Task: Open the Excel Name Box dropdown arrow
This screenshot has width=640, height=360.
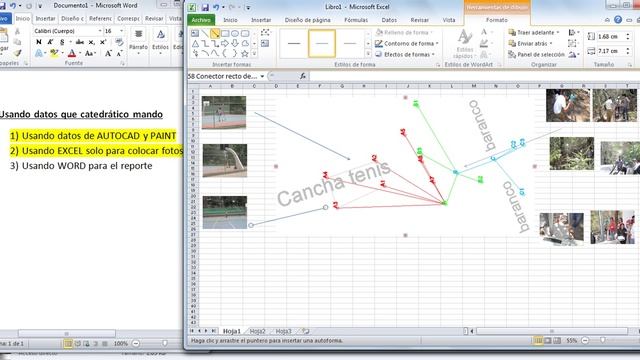Action: [x=262, y=76]
